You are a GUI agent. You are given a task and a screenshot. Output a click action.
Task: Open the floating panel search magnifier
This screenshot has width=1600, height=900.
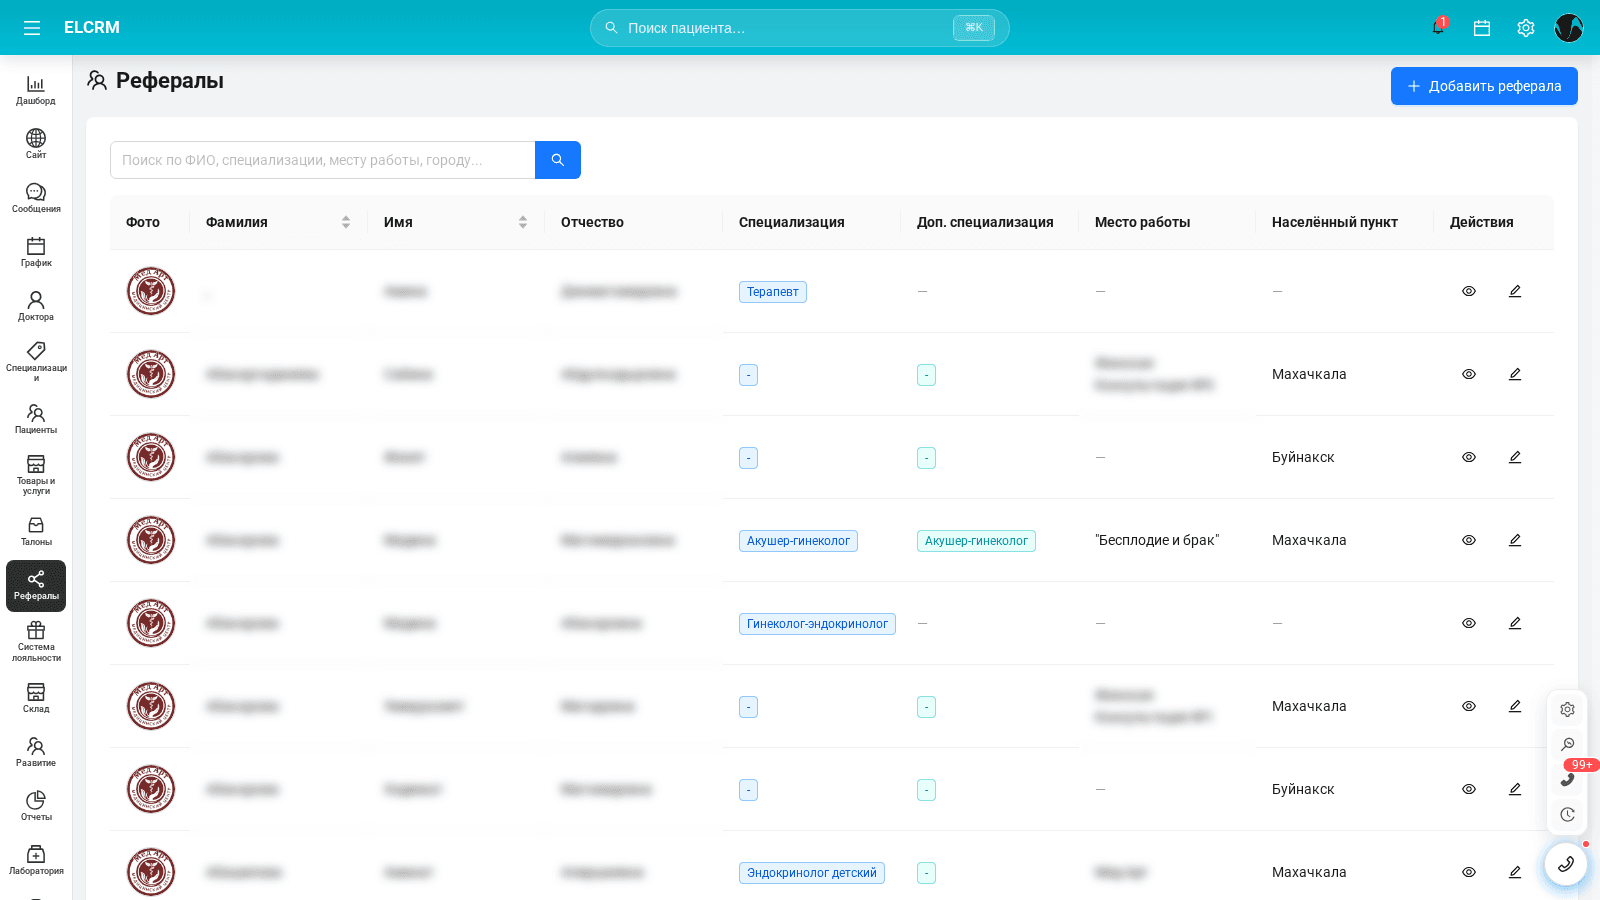(x=1567, y=744)
